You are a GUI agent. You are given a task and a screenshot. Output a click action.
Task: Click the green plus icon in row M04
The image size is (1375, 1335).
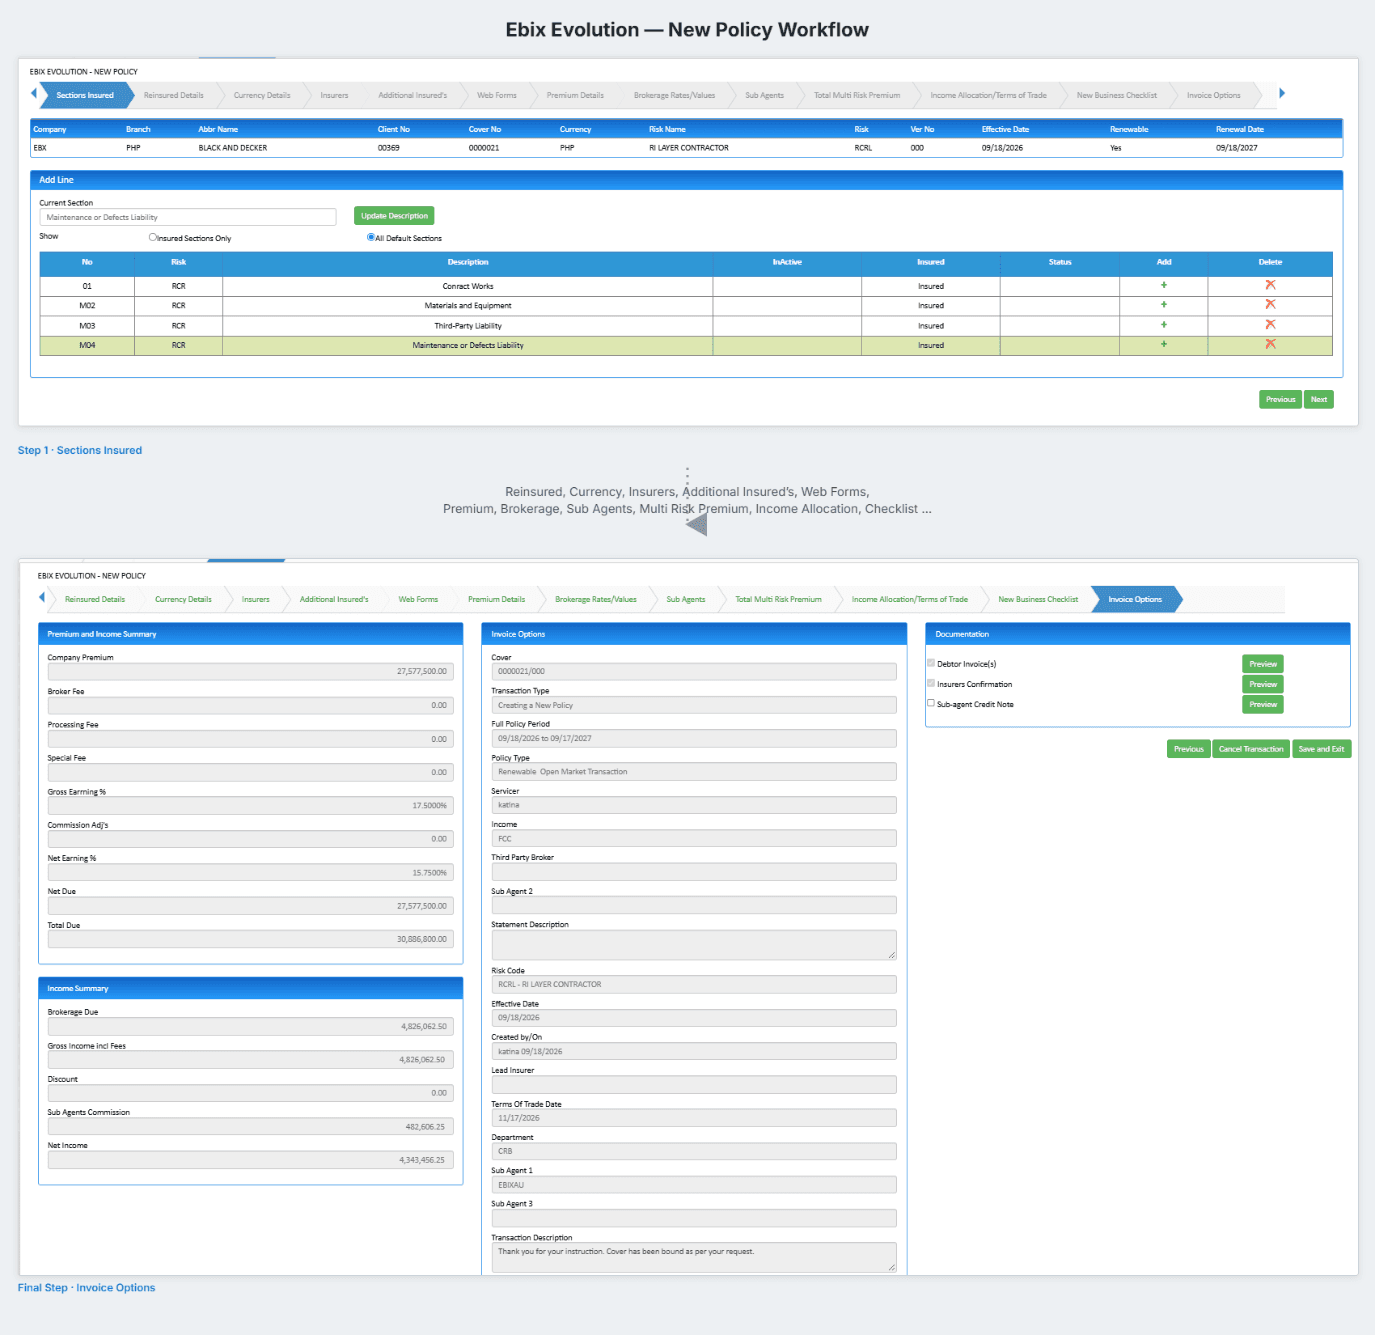pyautogui.click(x=1164, y=344)
